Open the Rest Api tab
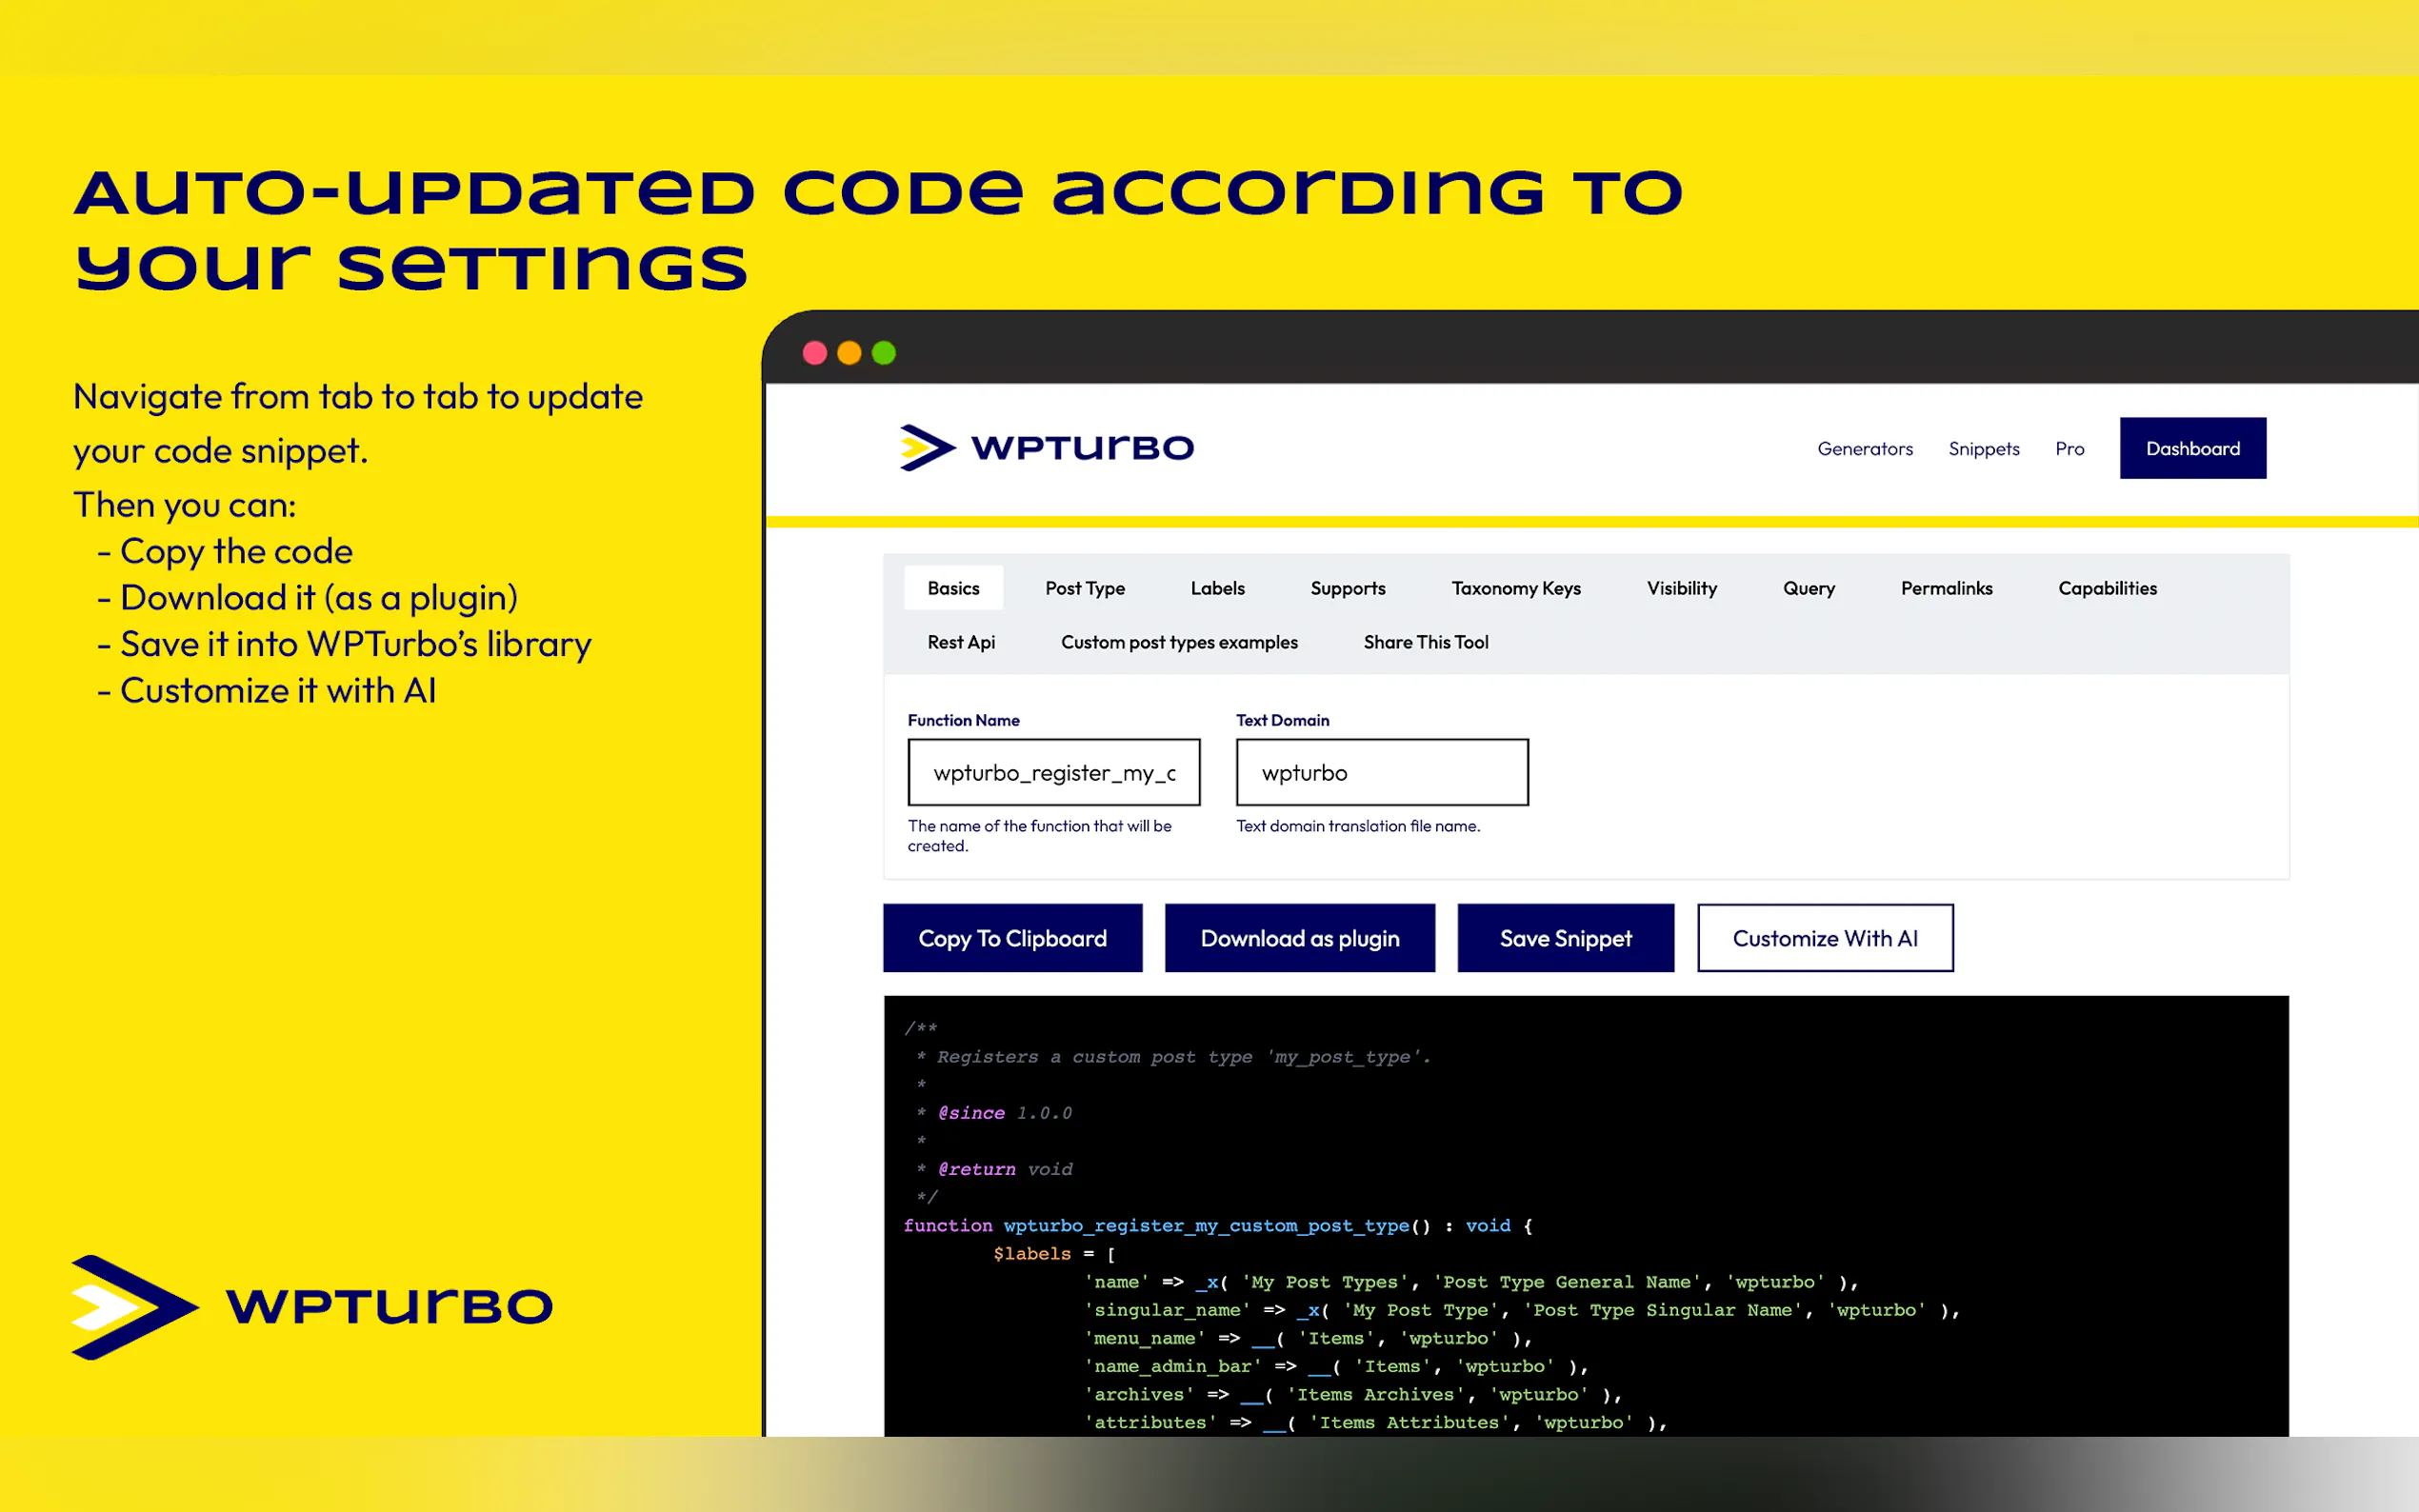This screenshot has height=1512, width=2419. click(960, 642)
